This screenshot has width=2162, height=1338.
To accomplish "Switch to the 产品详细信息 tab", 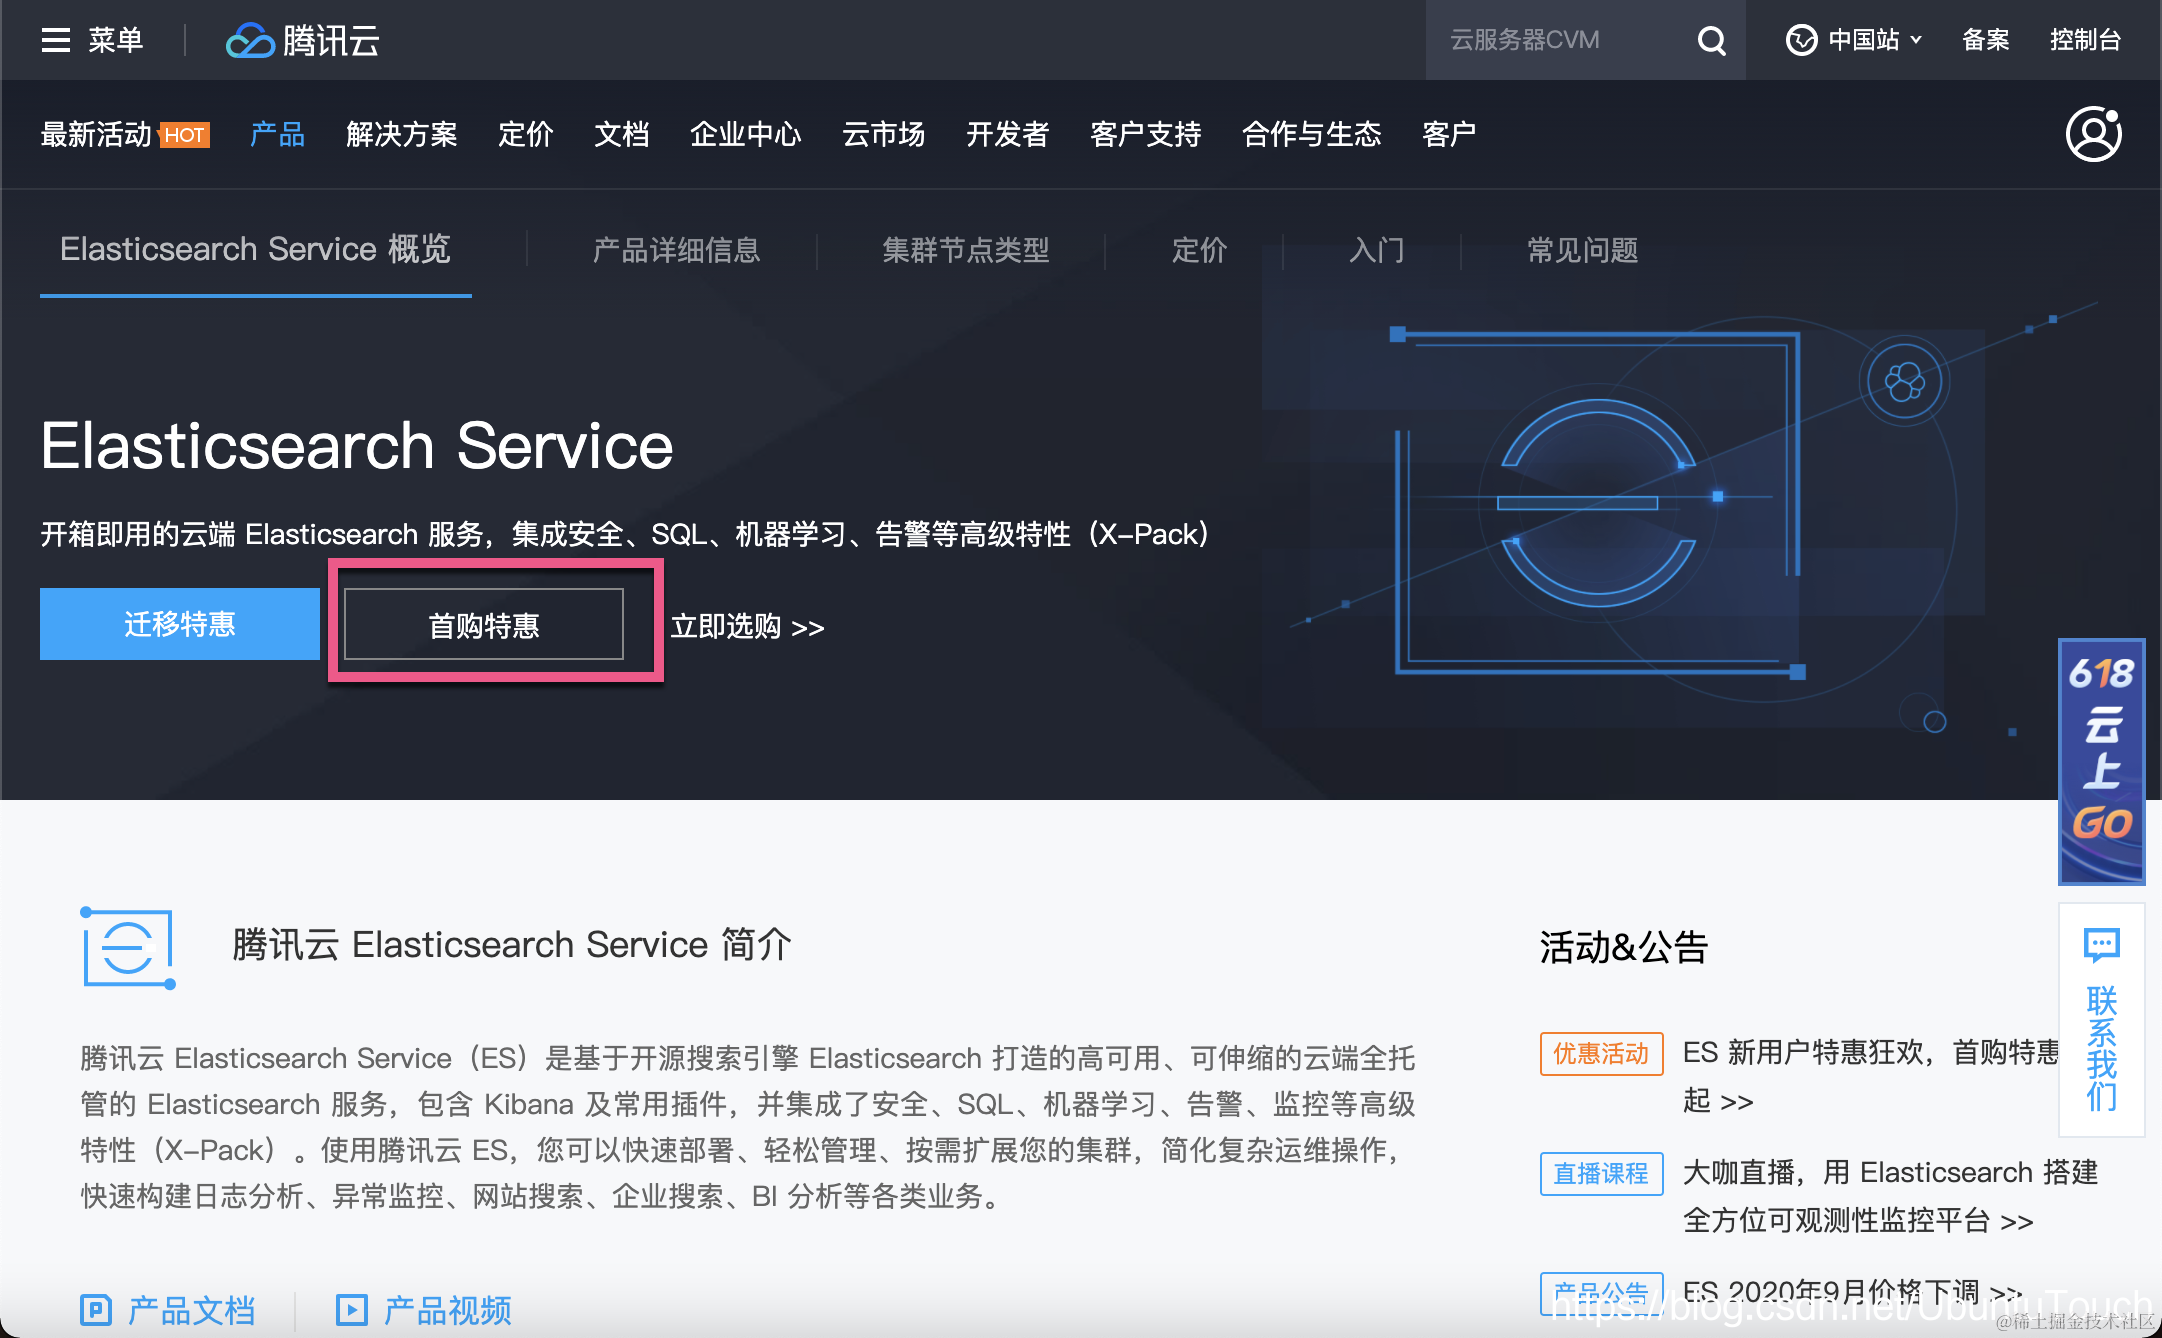I will click(676, 250).
